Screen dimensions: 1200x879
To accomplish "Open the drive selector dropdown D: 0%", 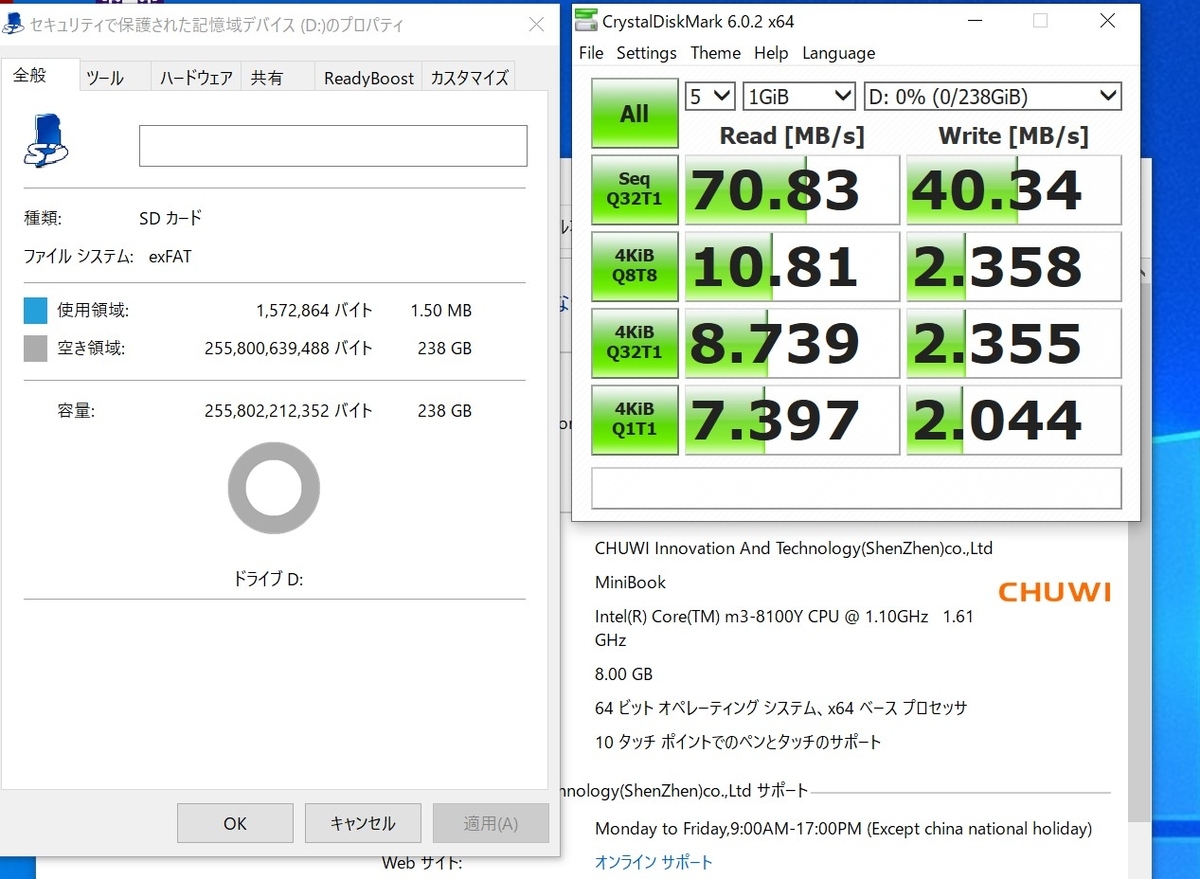I will (992, 96).
